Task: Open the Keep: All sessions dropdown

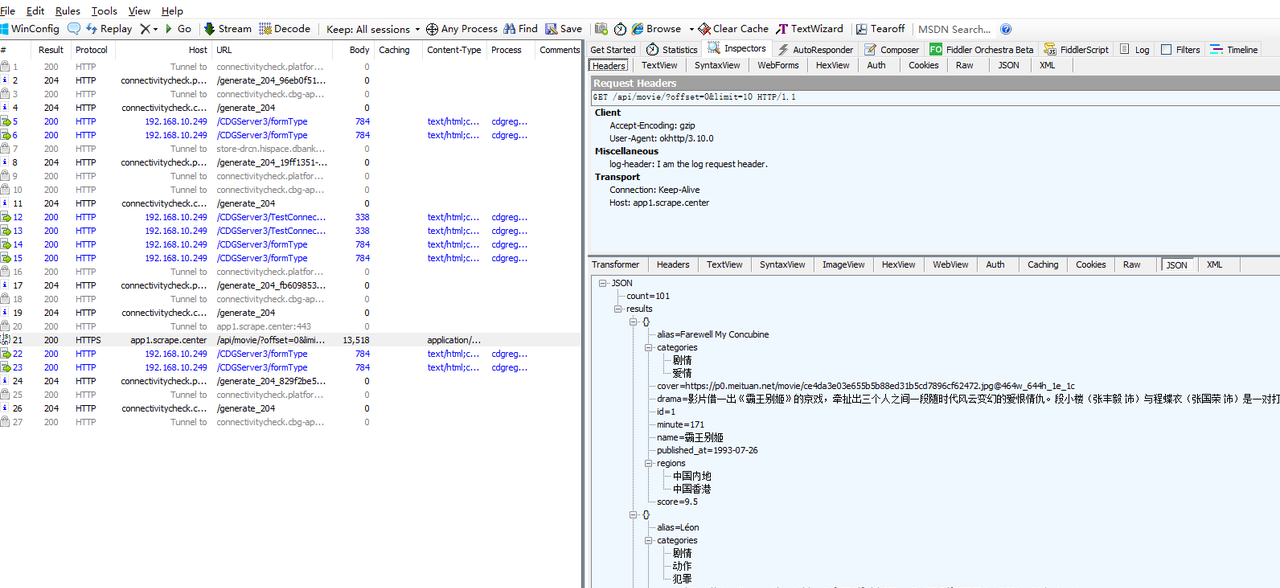Action: [x=372, y=29]
